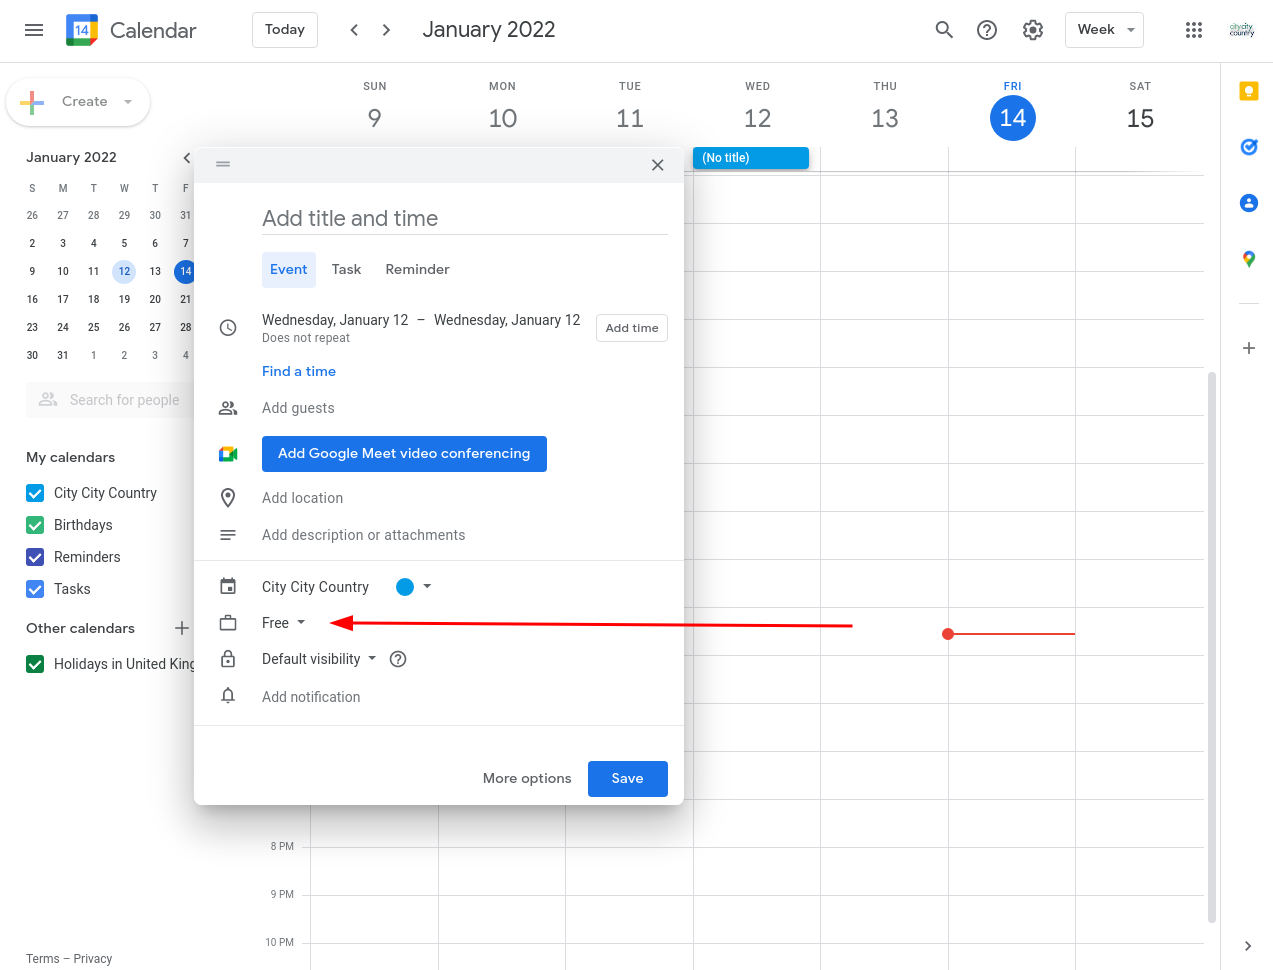Click the start date Wednesday, January 12
Image resolution: width=1273 pixels, height=970 pixels.
(335, 320)
